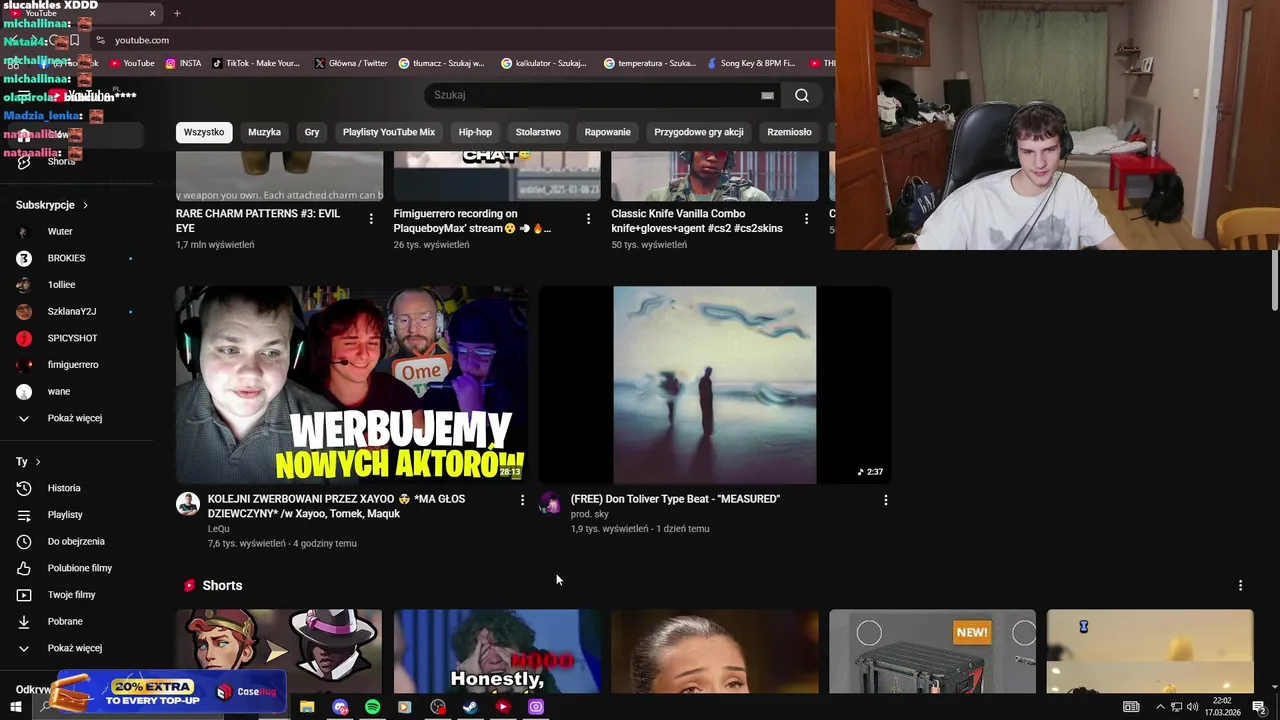Expand 'Pokaż więcej' under subscriptions
1280x720 pixels.
(75, 418)
